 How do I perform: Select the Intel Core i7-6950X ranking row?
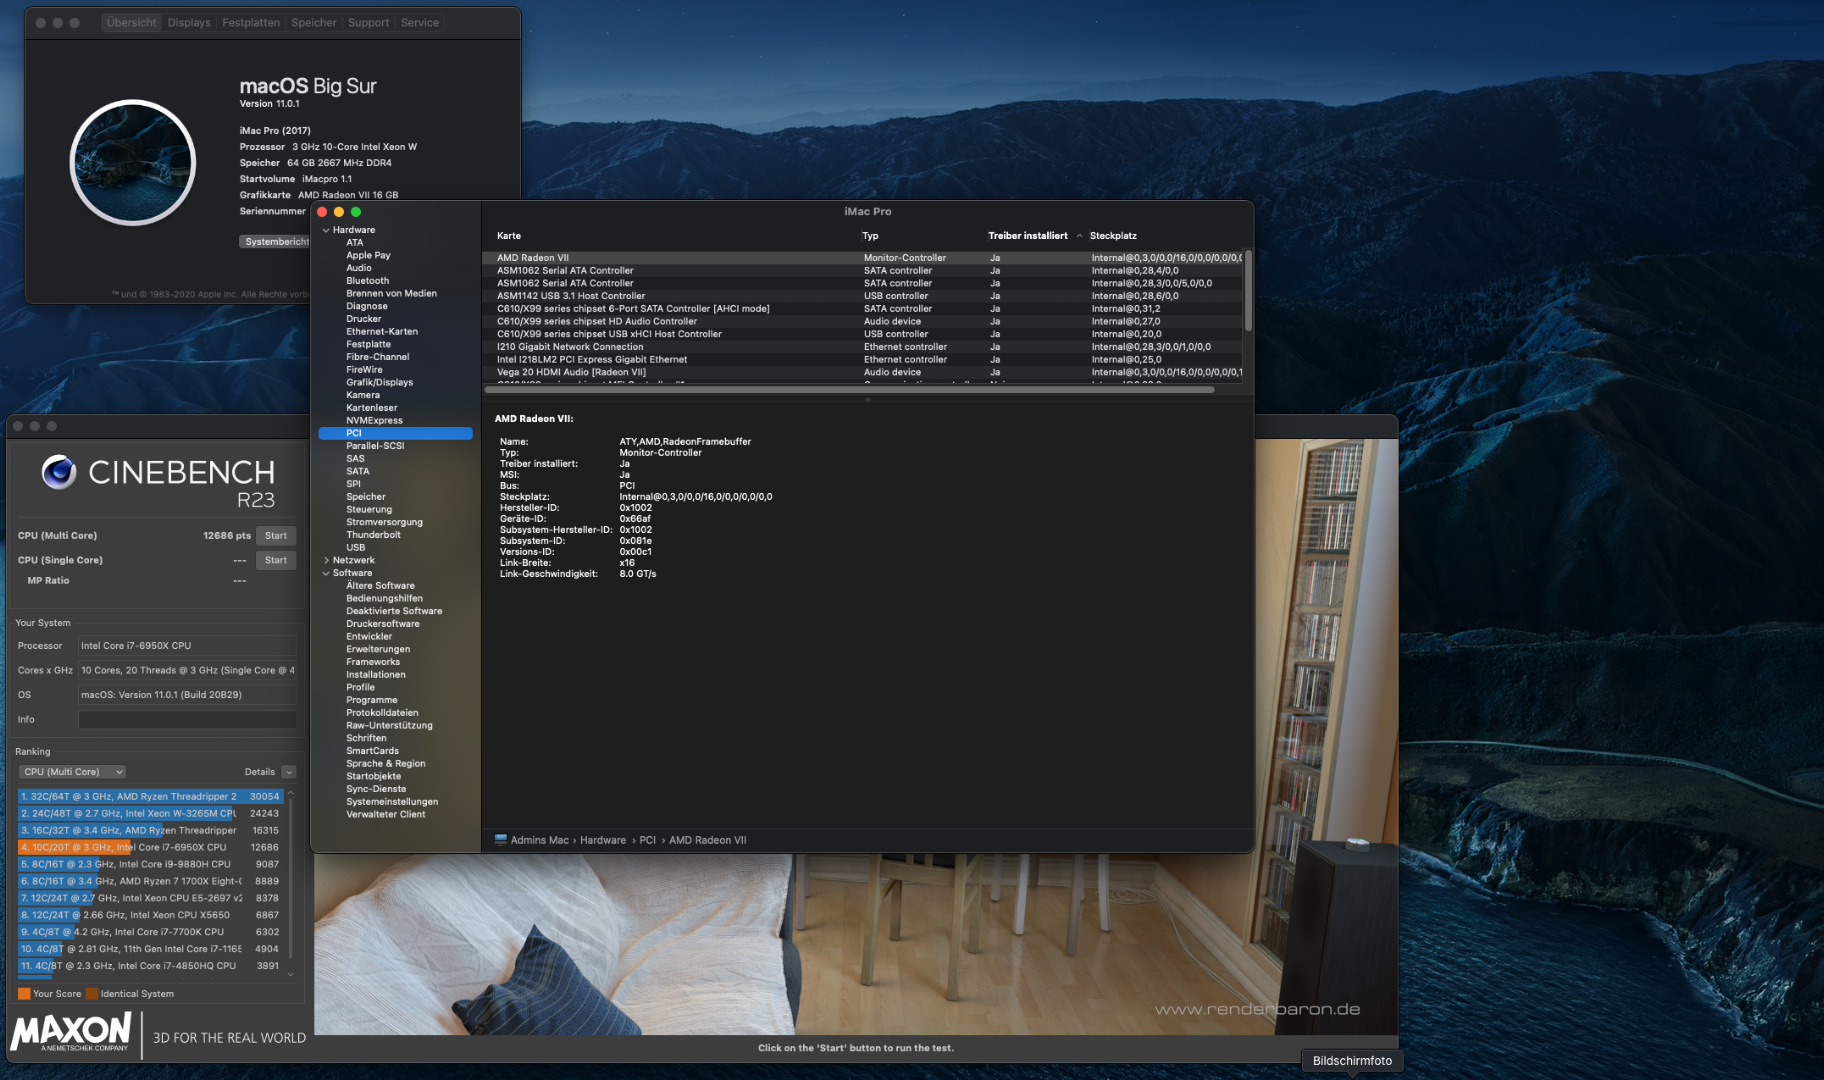pos(150,848)
